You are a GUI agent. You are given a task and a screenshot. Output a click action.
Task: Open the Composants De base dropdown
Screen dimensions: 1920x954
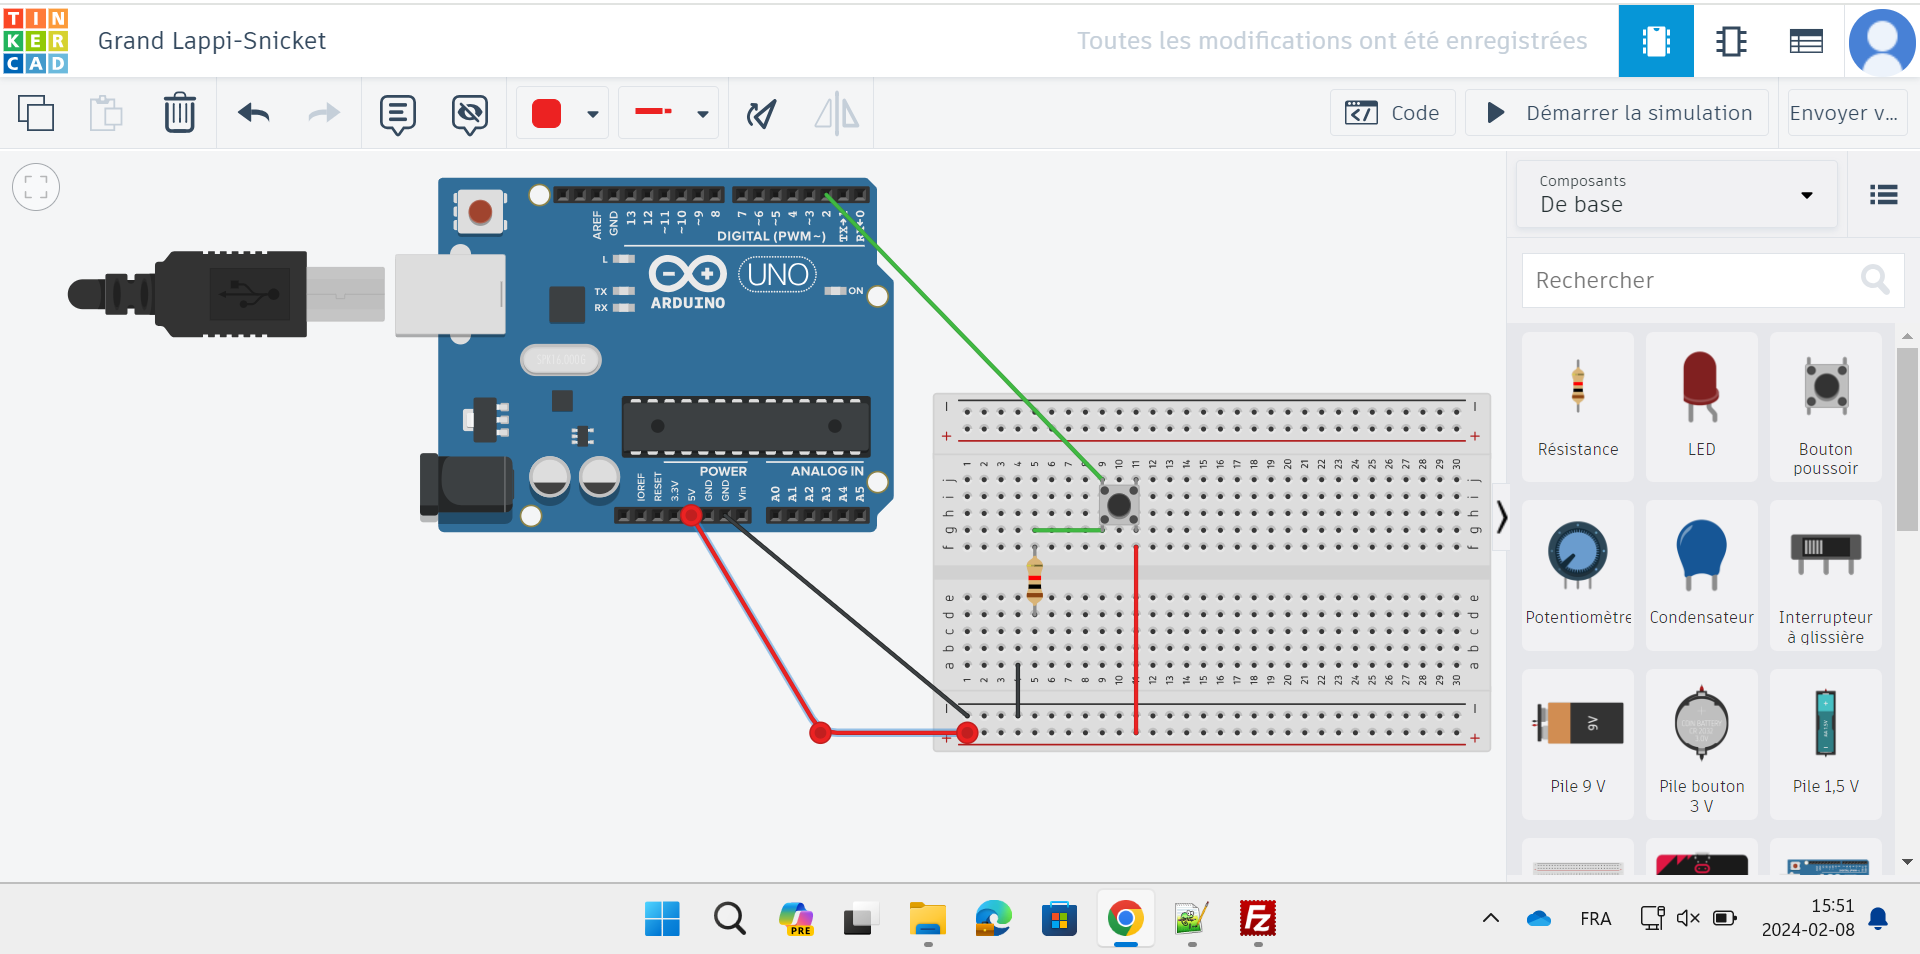1677,194
